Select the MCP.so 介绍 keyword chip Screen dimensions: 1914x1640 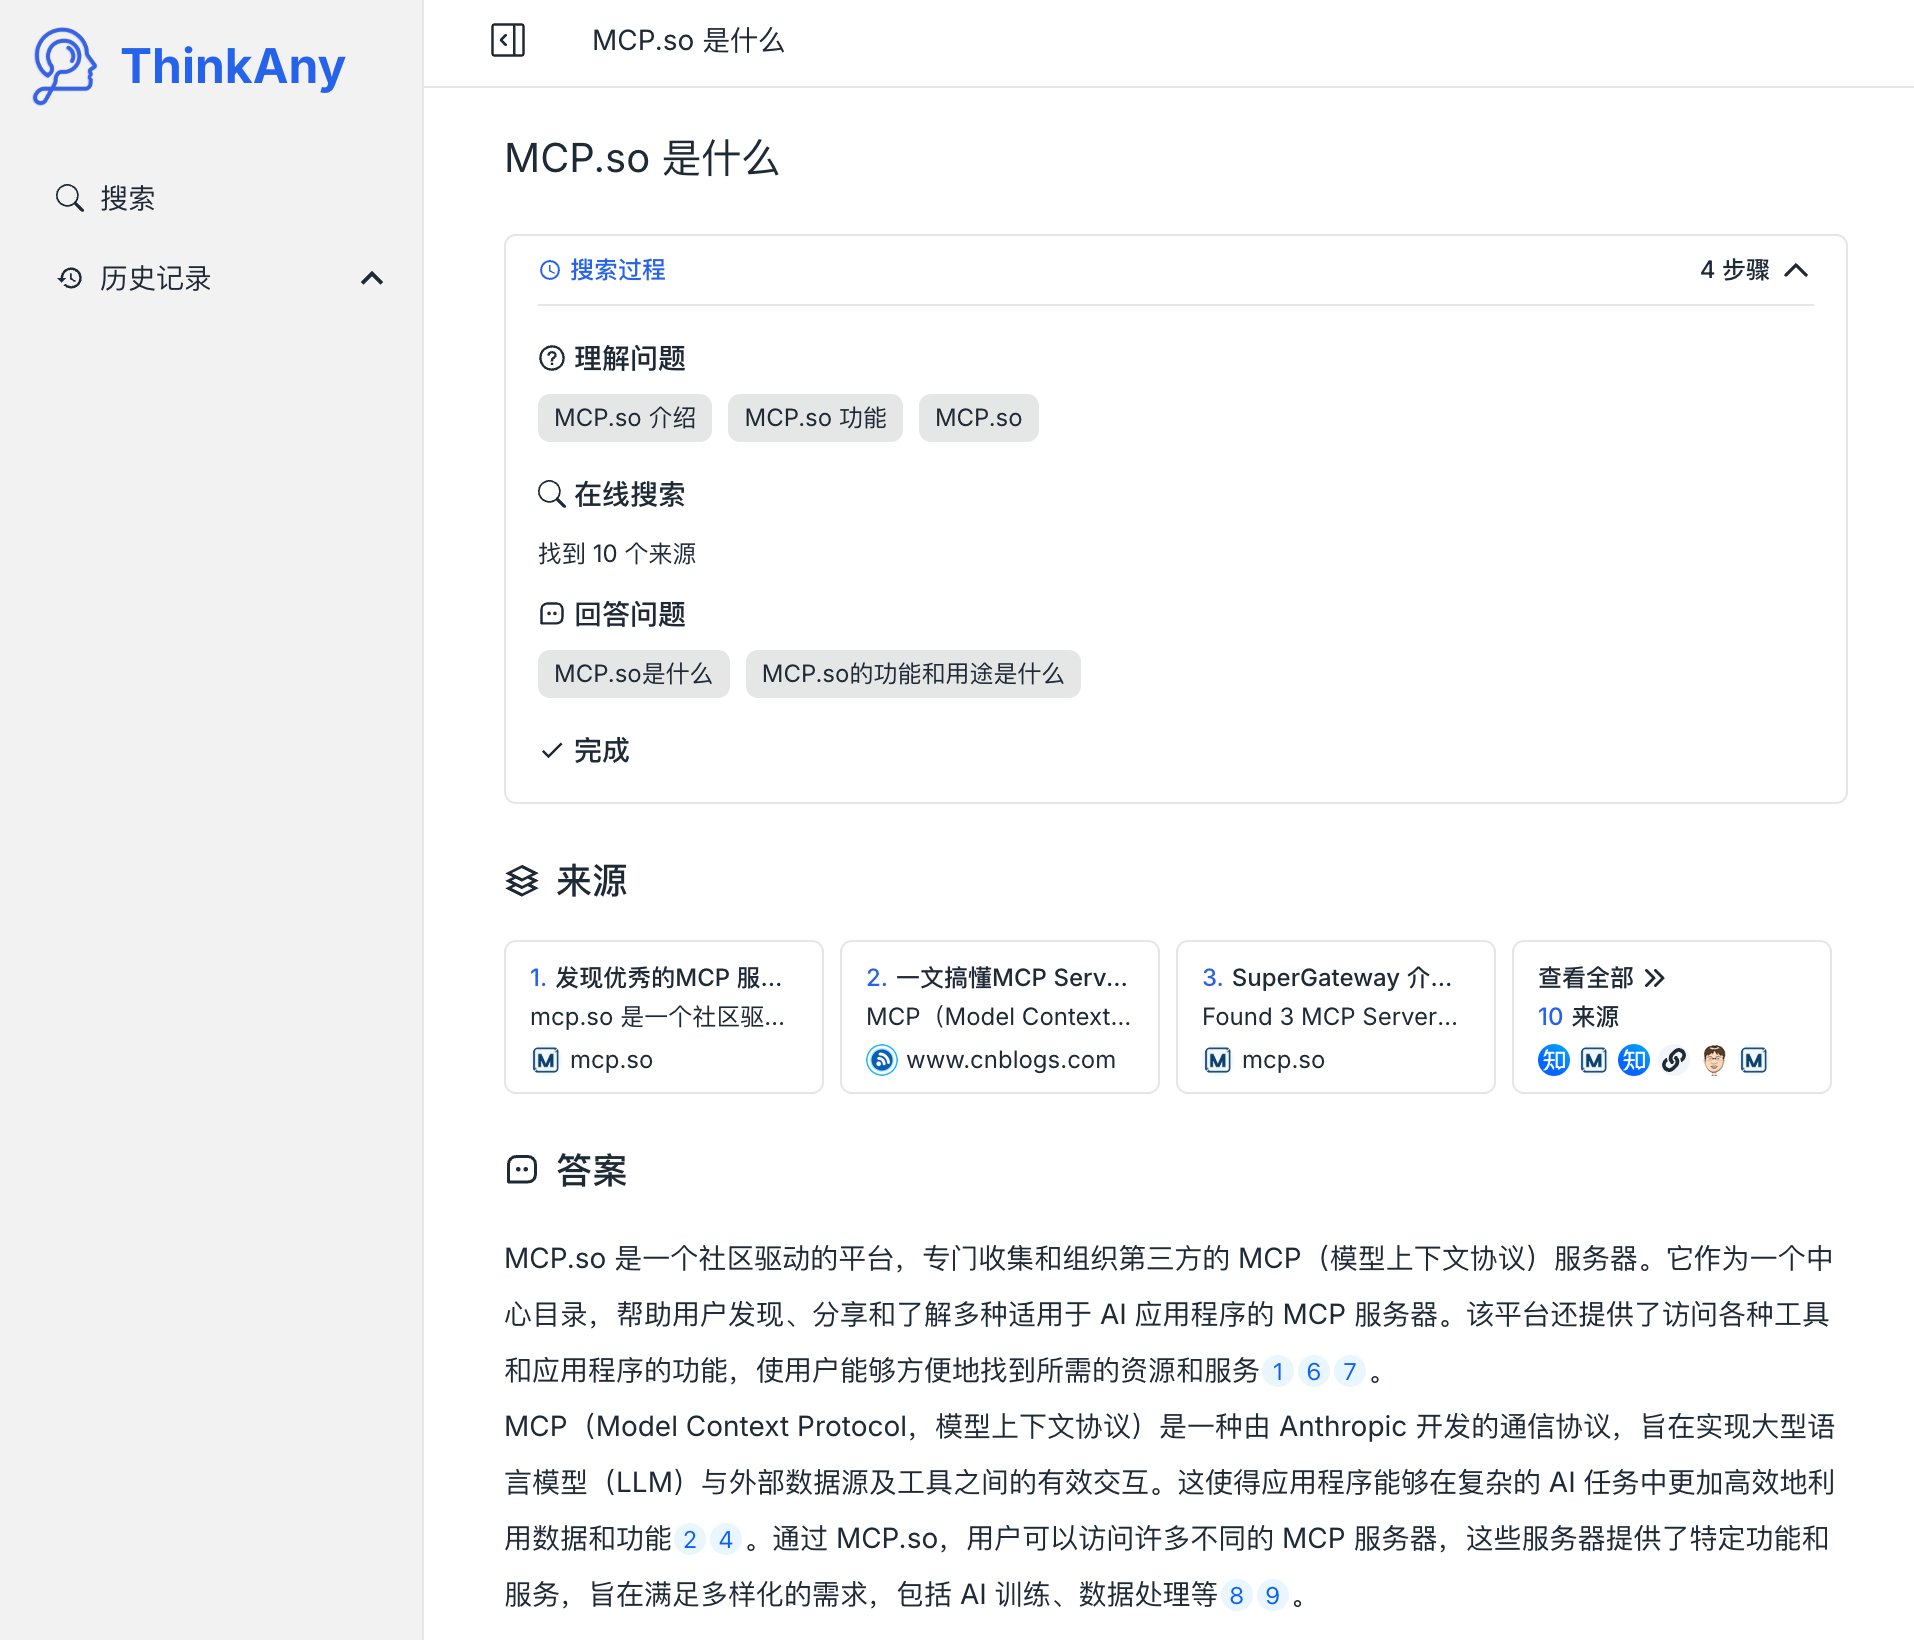[x=624, y=418]
